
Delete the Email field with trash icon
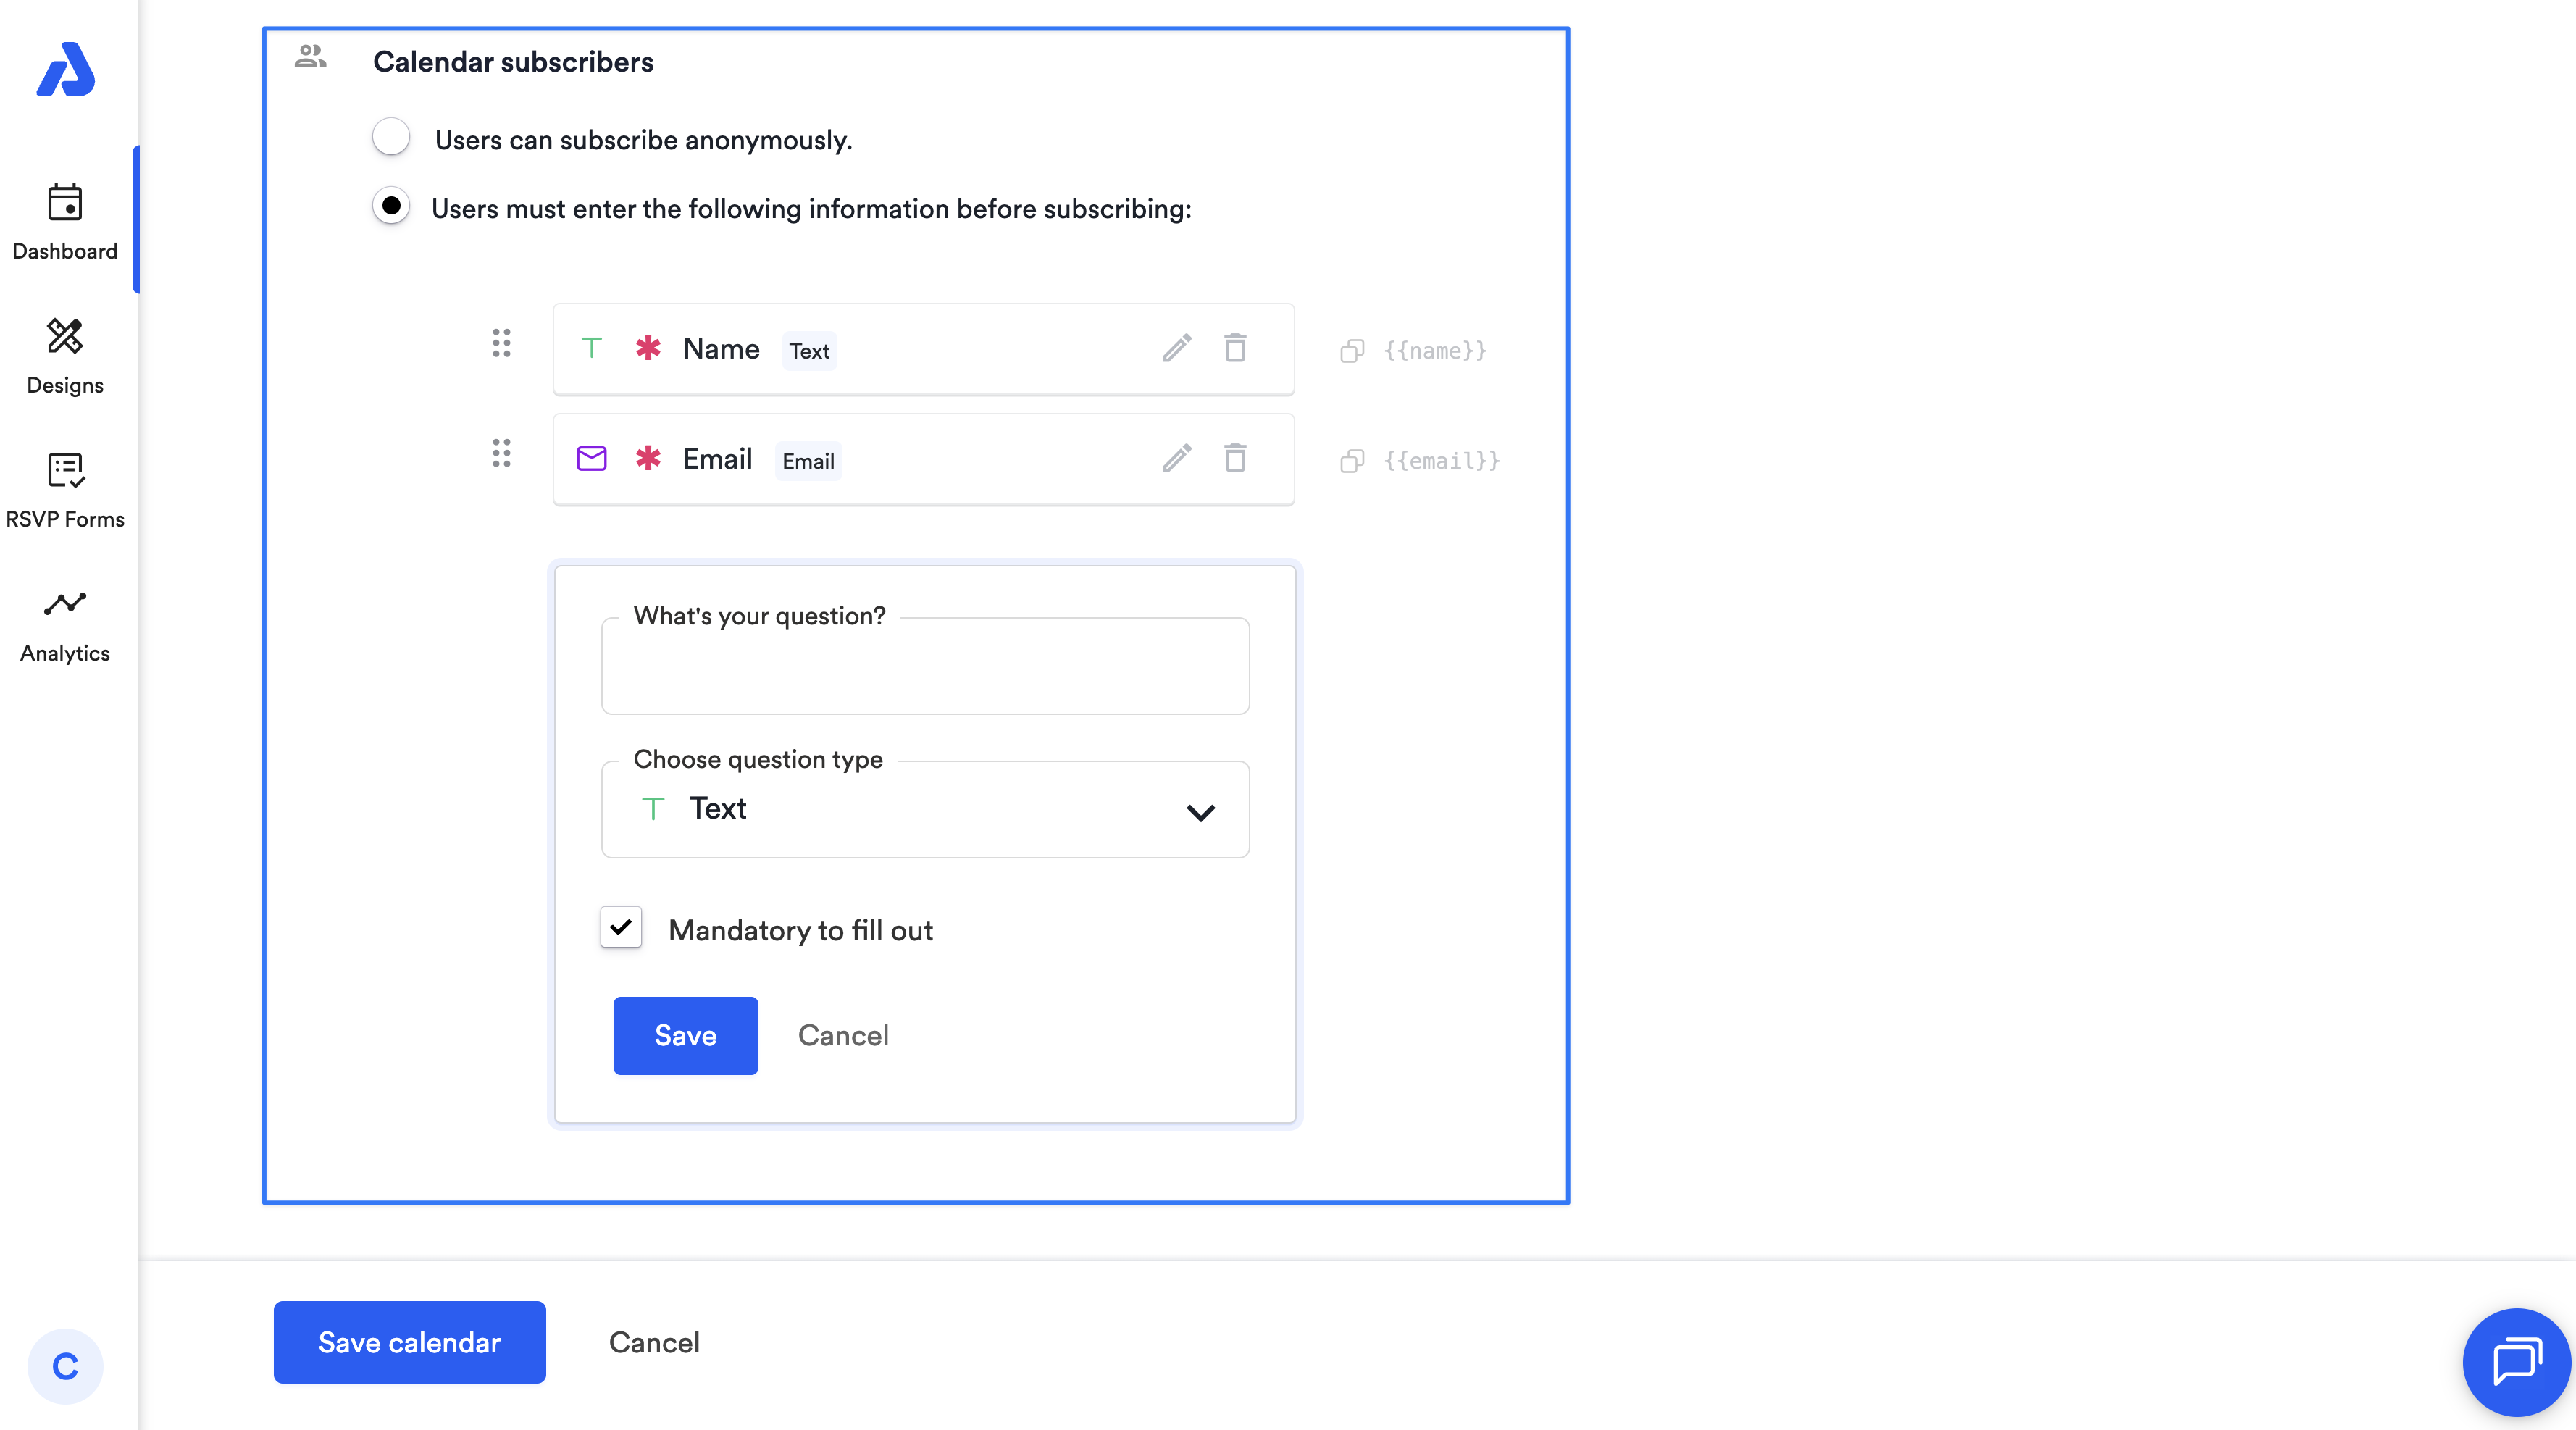click(1235, 459)
